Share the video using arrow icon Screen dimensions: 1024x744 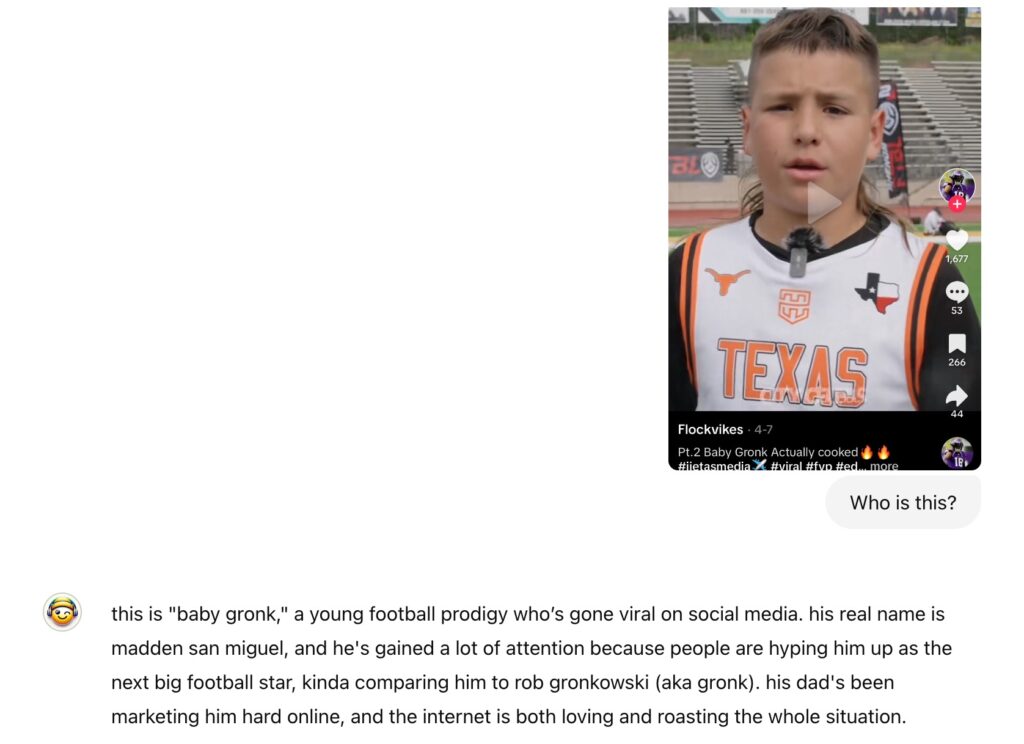957,395
